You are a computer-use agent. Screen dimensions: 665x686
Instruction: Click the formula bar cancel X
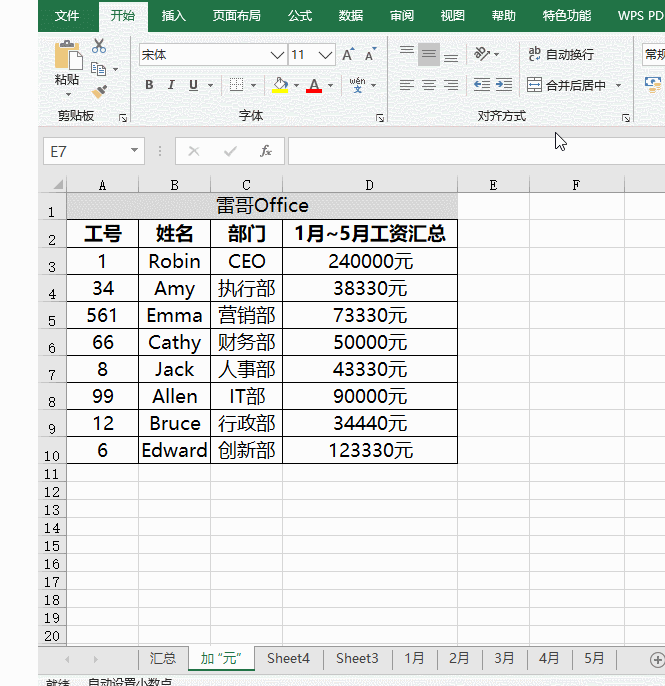coord(194,151)
